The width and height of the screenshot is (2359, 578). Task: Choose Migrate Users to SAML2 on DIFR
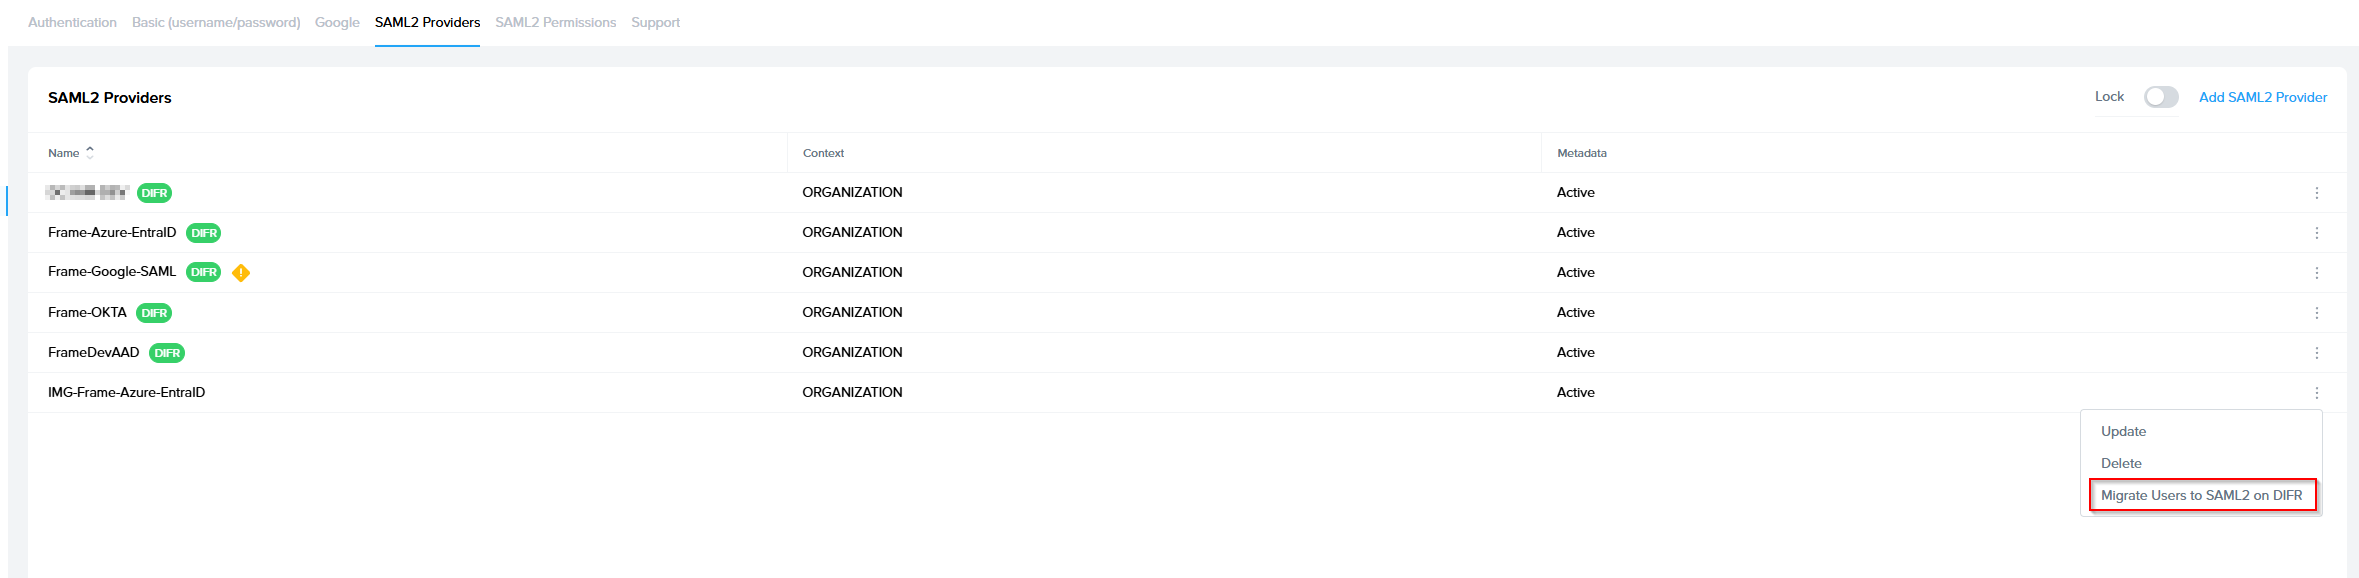coord(2201,495)
